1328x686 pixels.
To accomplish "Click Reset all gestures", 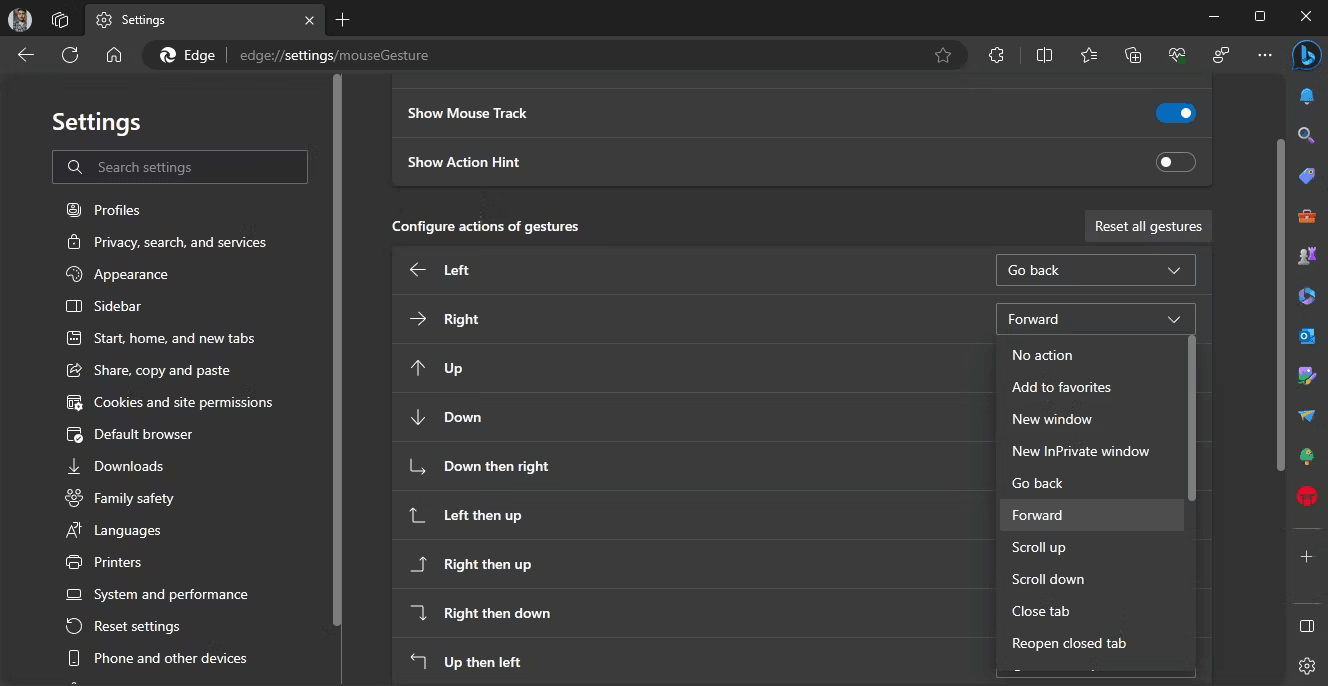I will (1147, 225).
